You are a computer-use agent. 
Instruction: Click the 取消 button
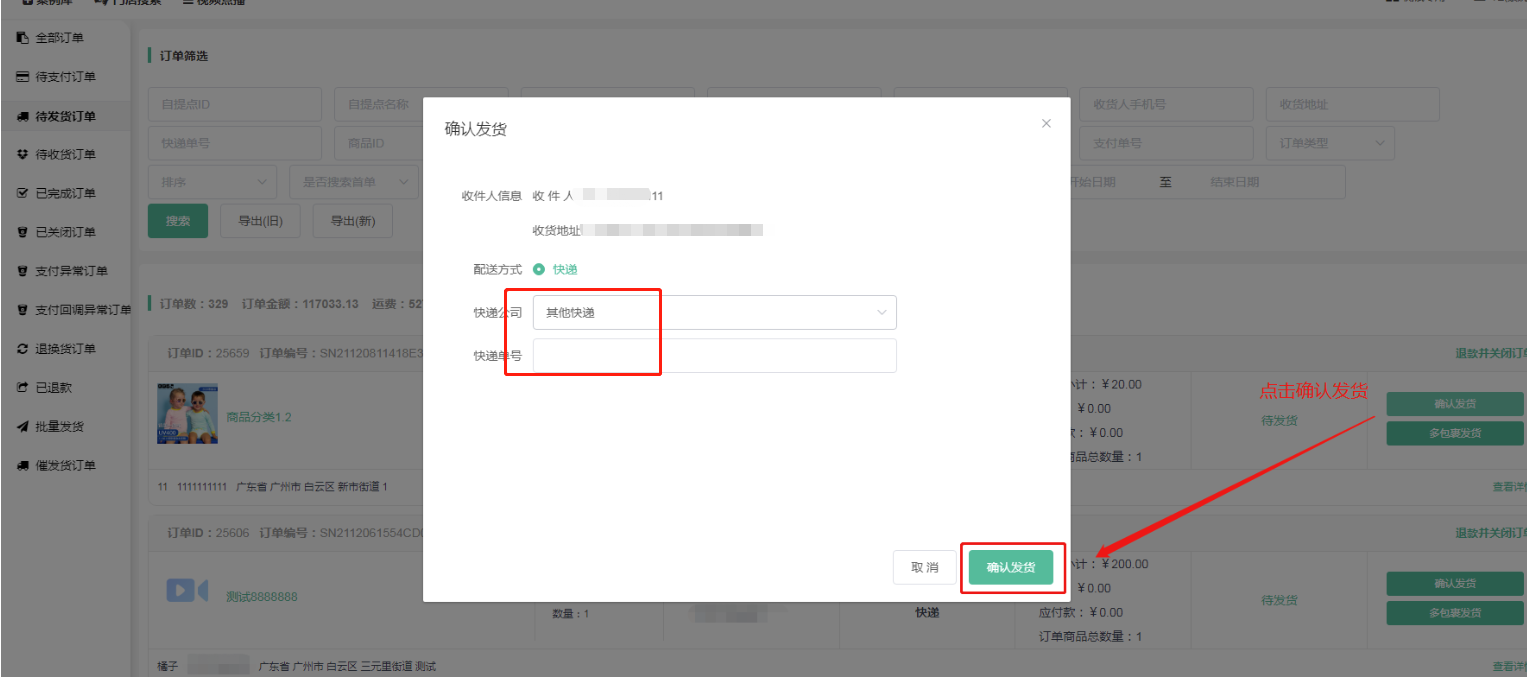click(924, 568)
